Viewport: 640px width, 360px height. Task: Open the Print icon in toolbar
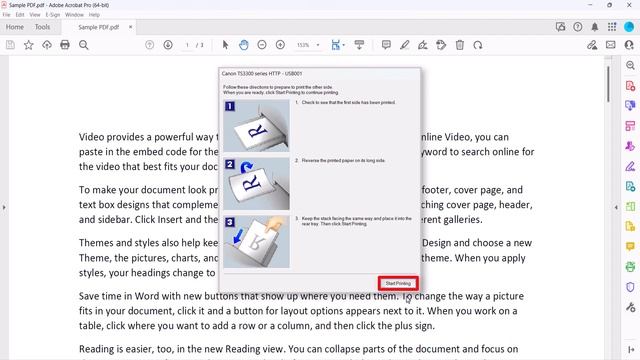[65, 45]
